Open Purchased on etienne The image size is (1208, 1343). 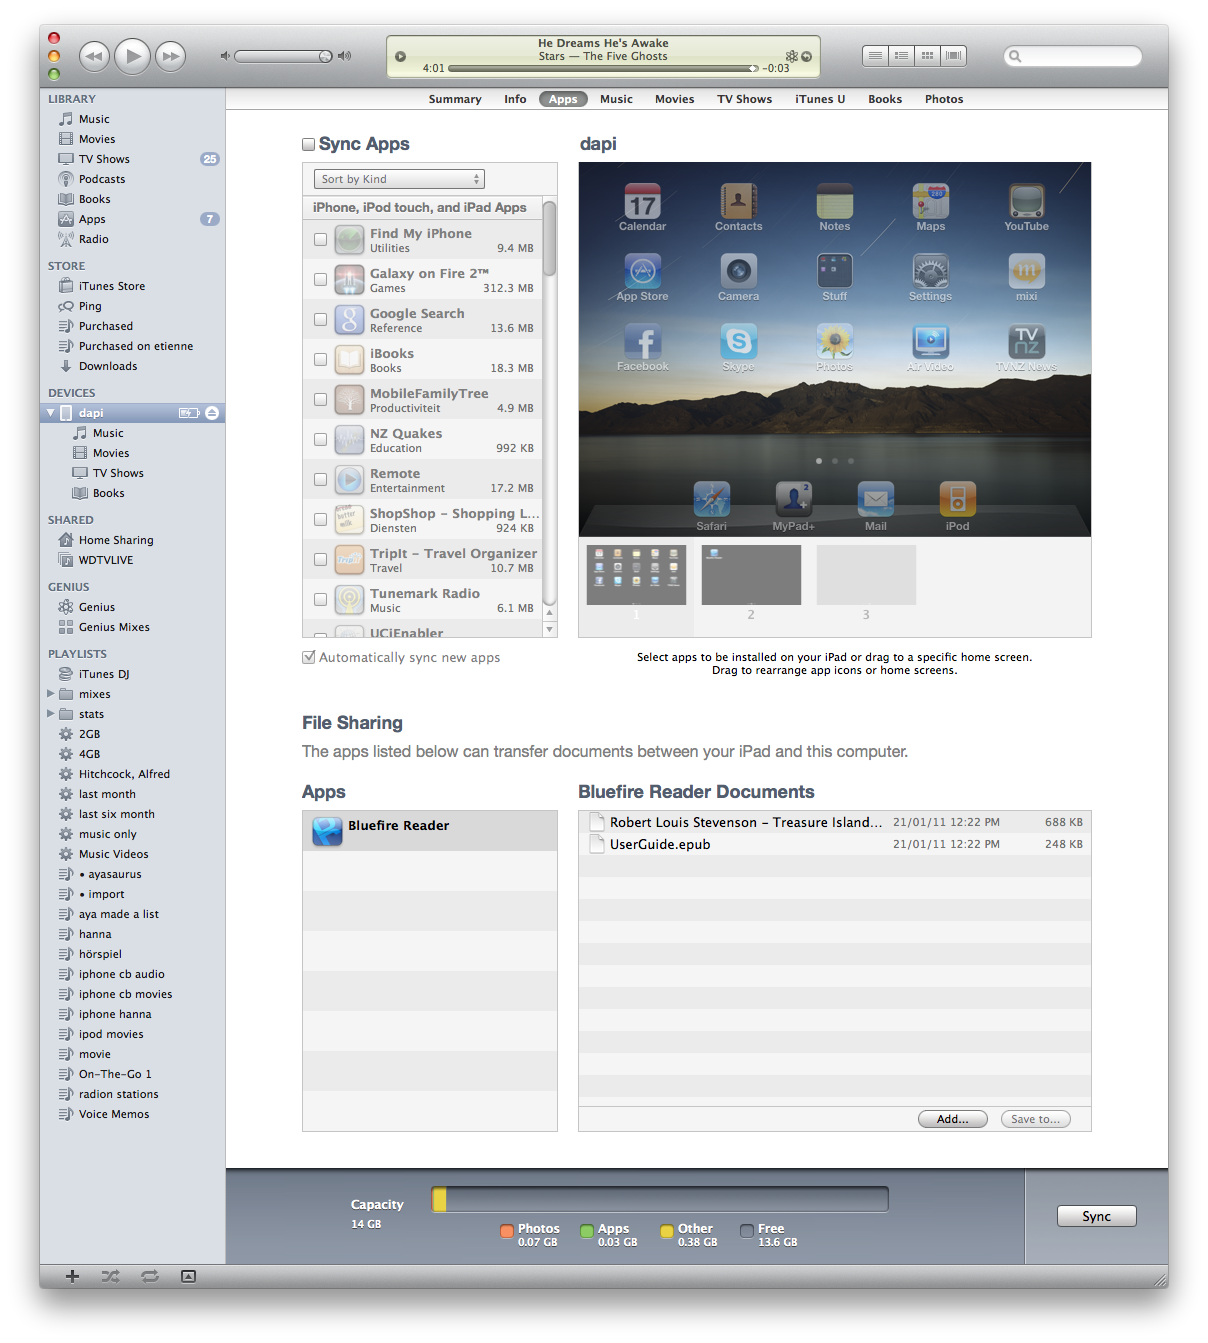[136, 346]
